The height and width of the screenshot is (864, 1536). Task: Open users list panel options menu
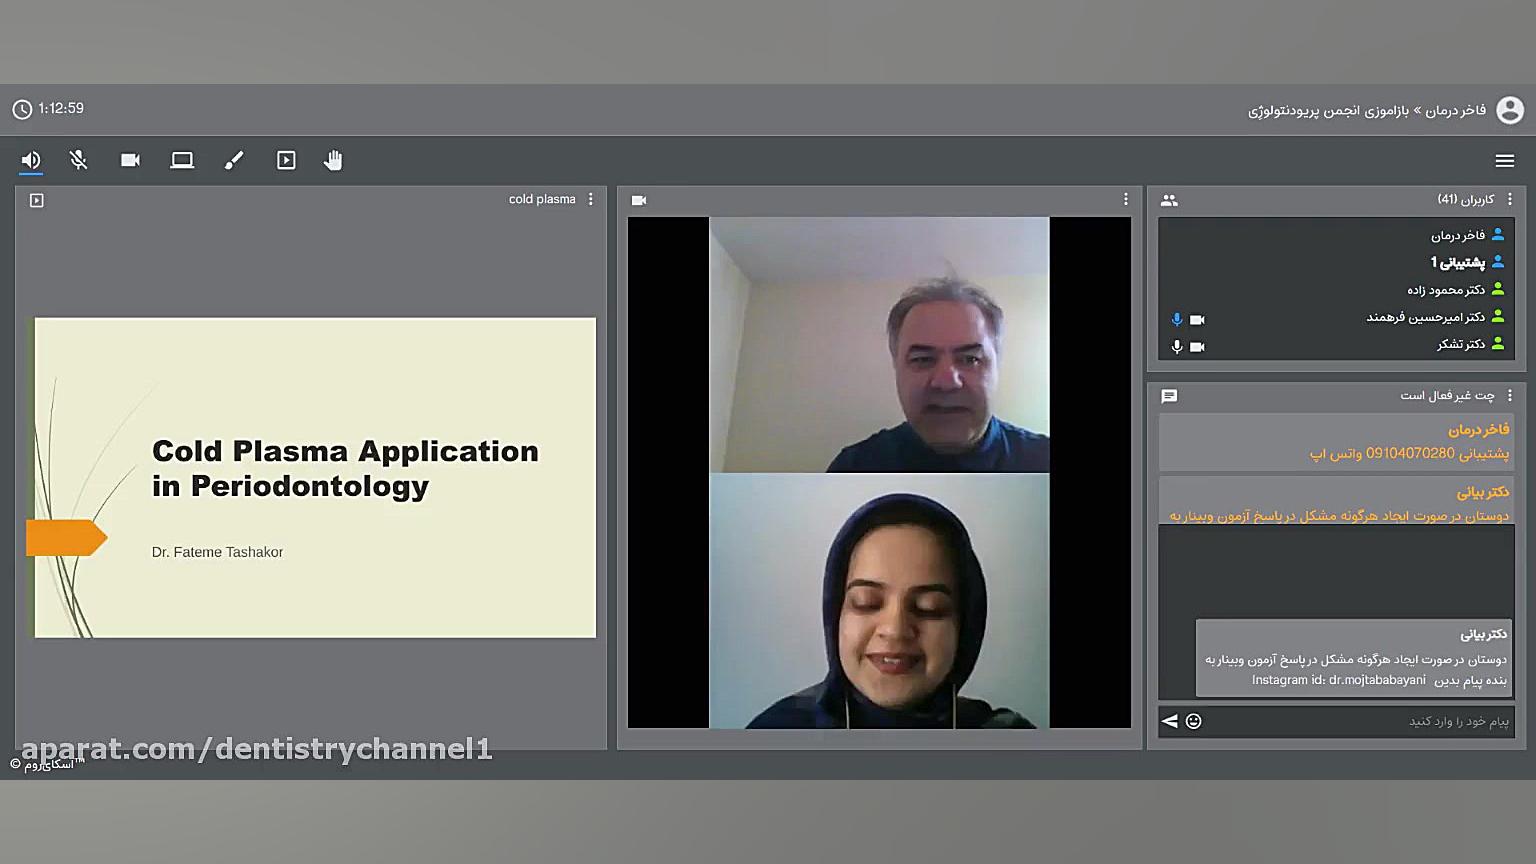point(1510,199)
